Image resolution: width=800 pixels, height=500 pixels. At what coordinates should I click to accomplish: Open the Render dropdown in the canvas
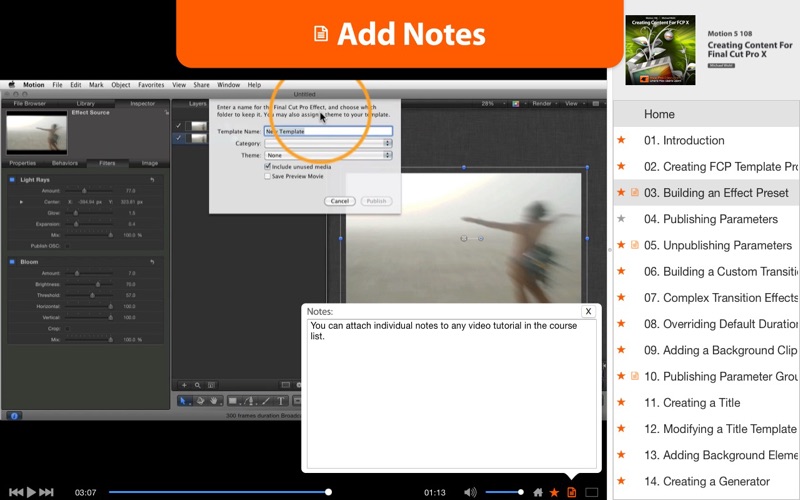pos(545,104)
